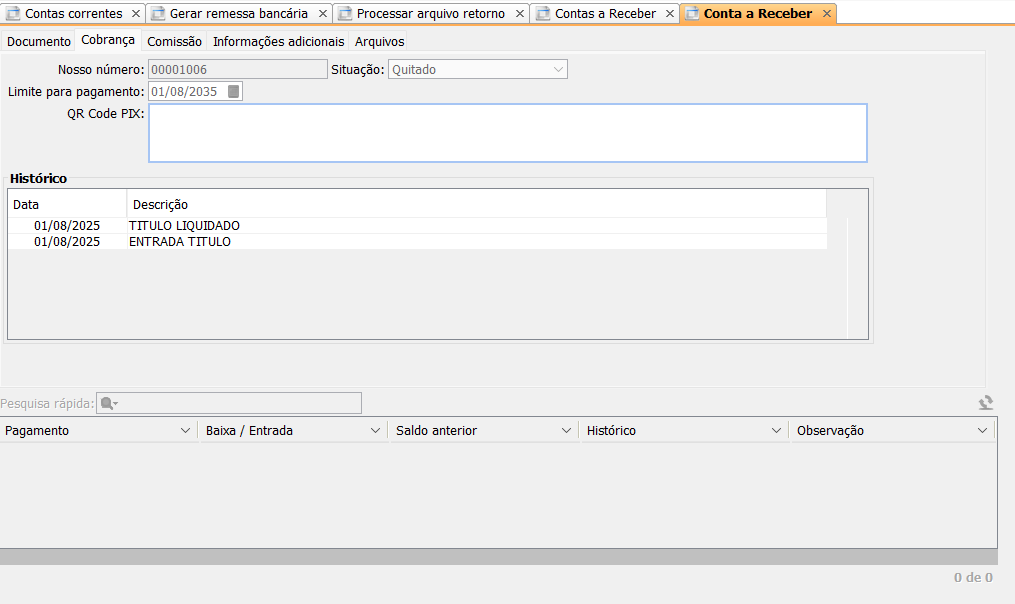
Task: Open the Saldo anterior column dropdown
Action: [567, 431]
